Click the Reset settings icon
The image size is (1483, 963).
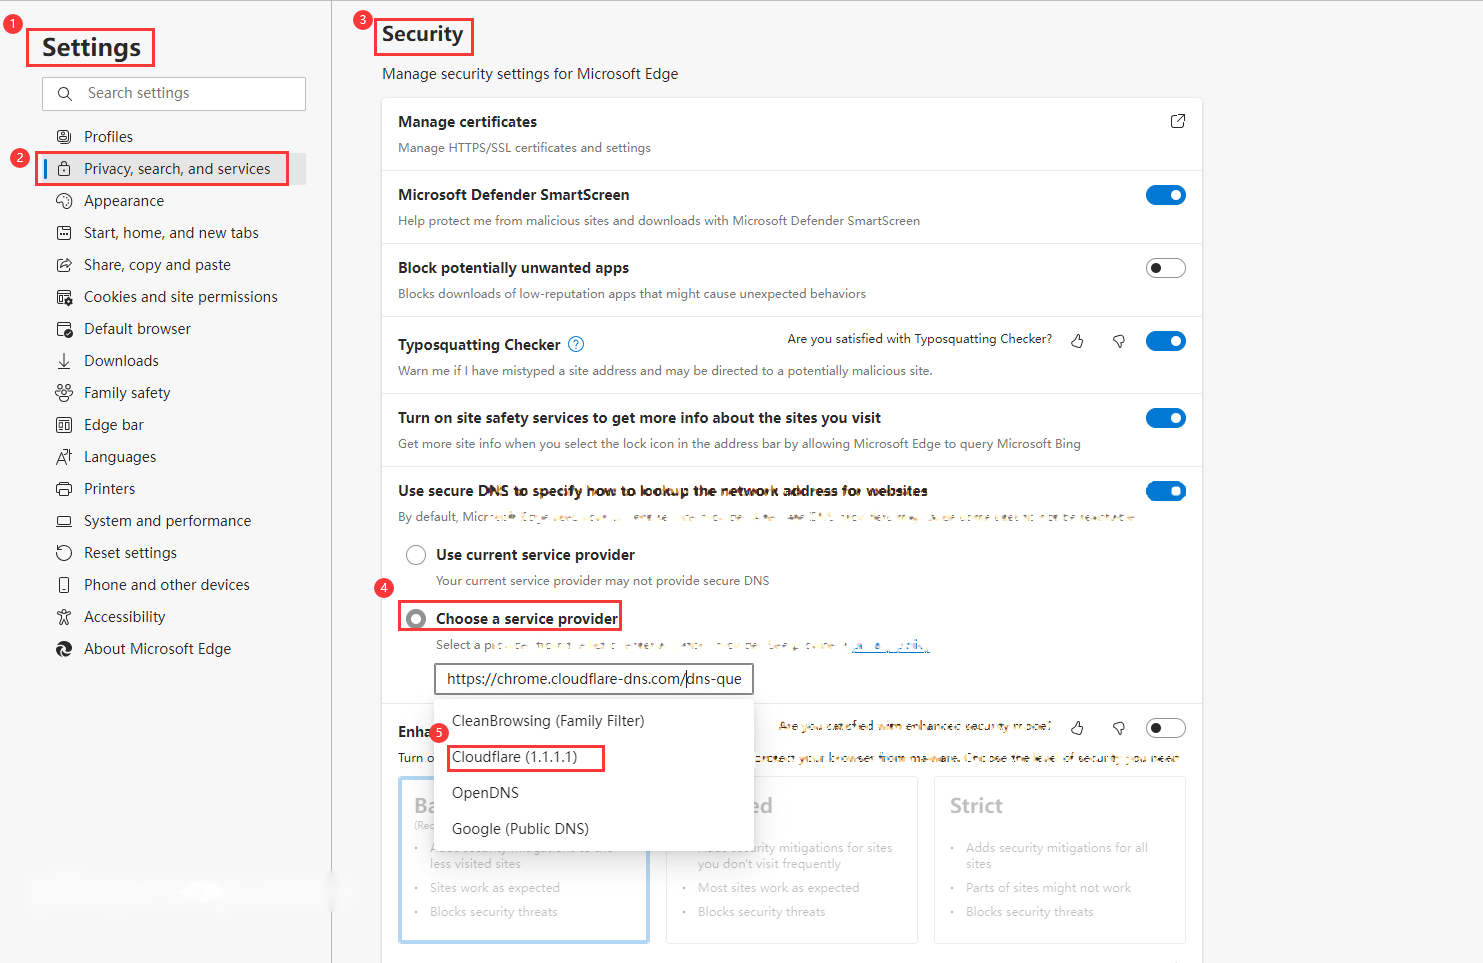[64, 553]
